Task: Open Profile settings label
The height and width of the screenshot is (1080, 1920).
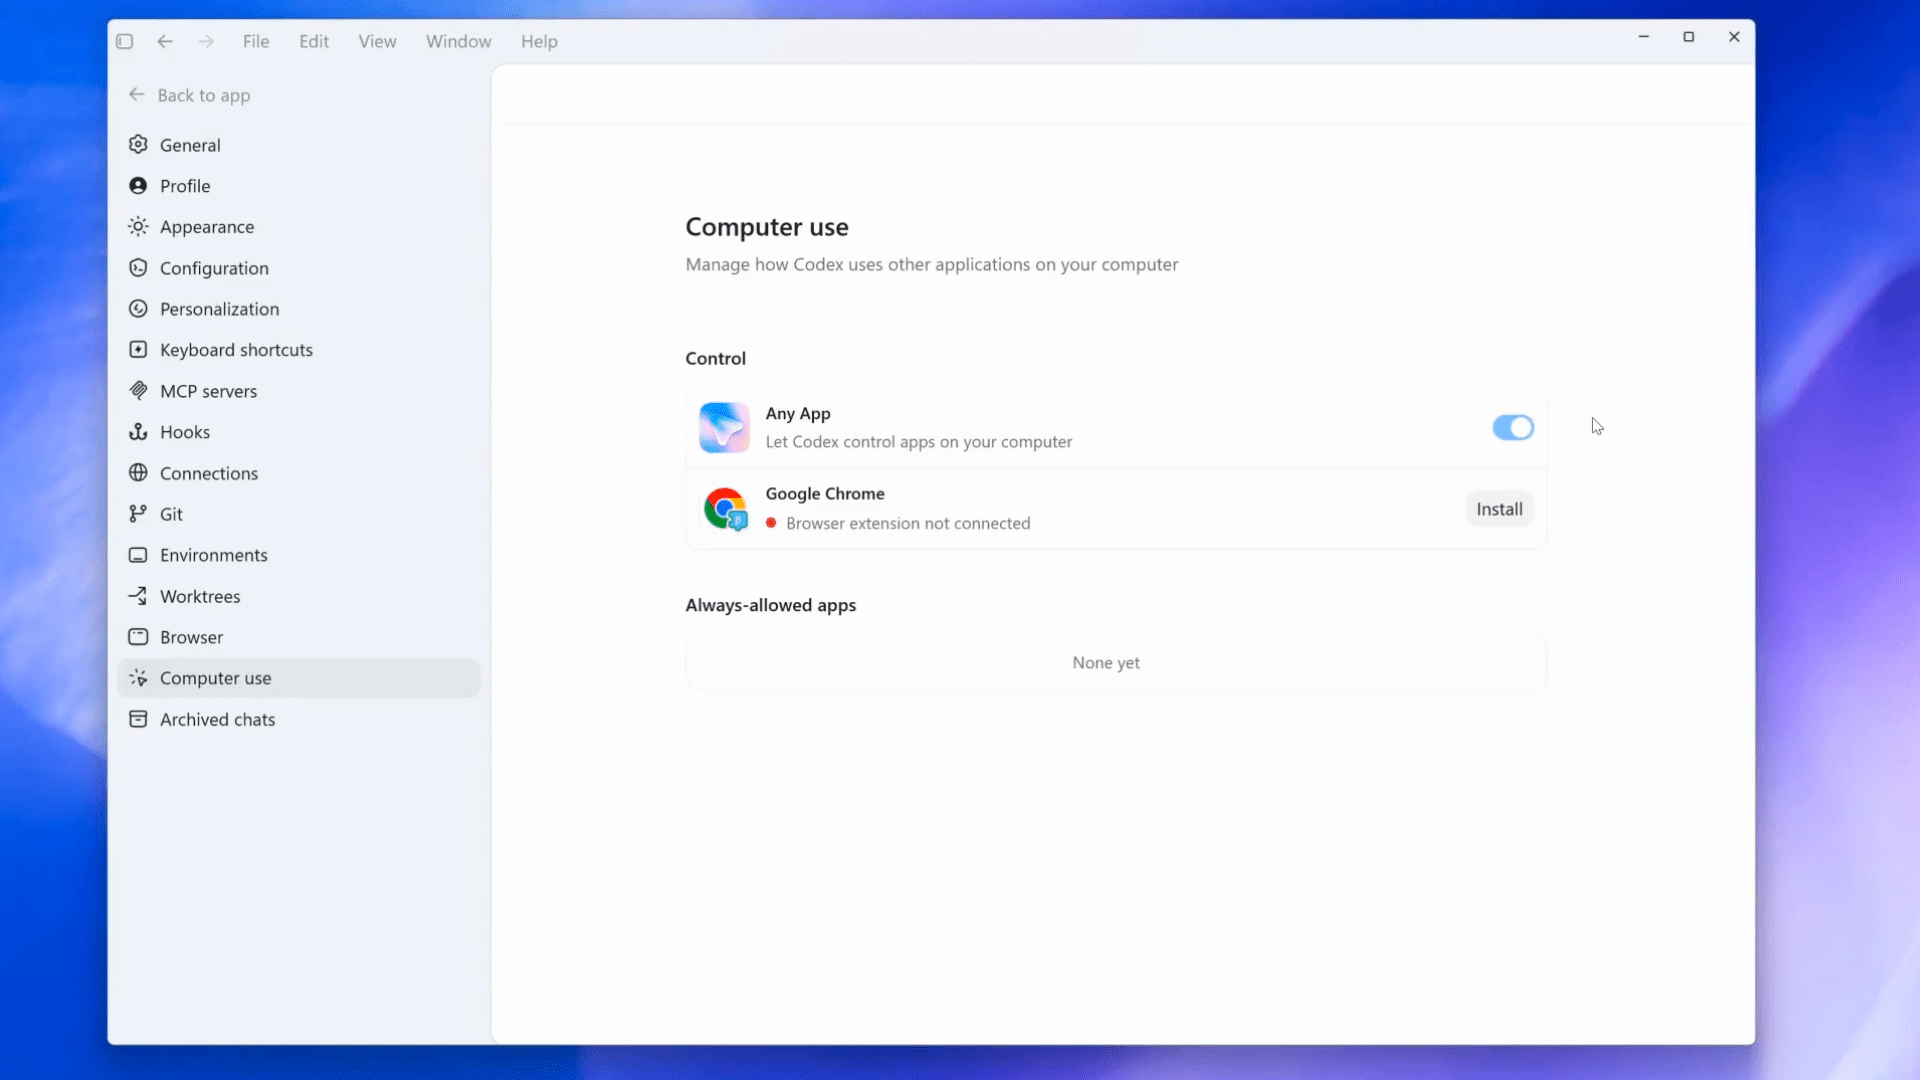Action: pos(185,186)
